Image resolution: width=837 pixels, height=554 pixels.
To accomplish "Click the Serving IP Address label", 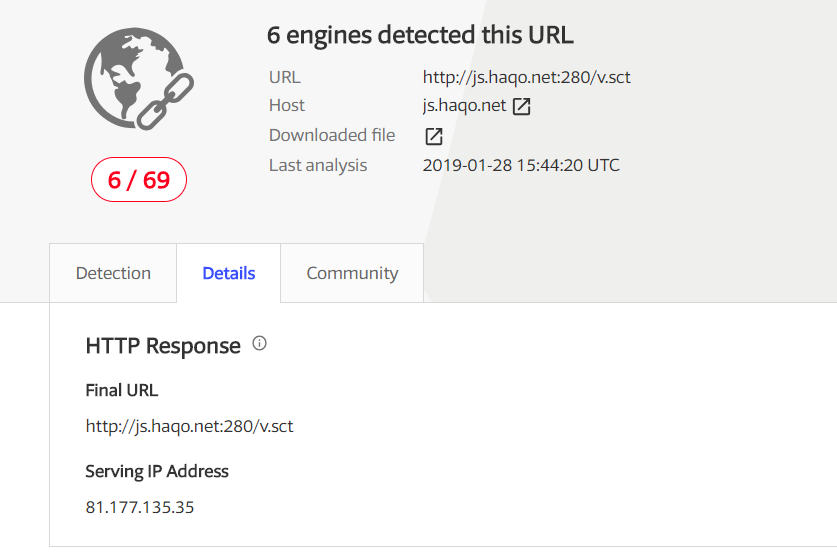I will (x=157, y=471).
